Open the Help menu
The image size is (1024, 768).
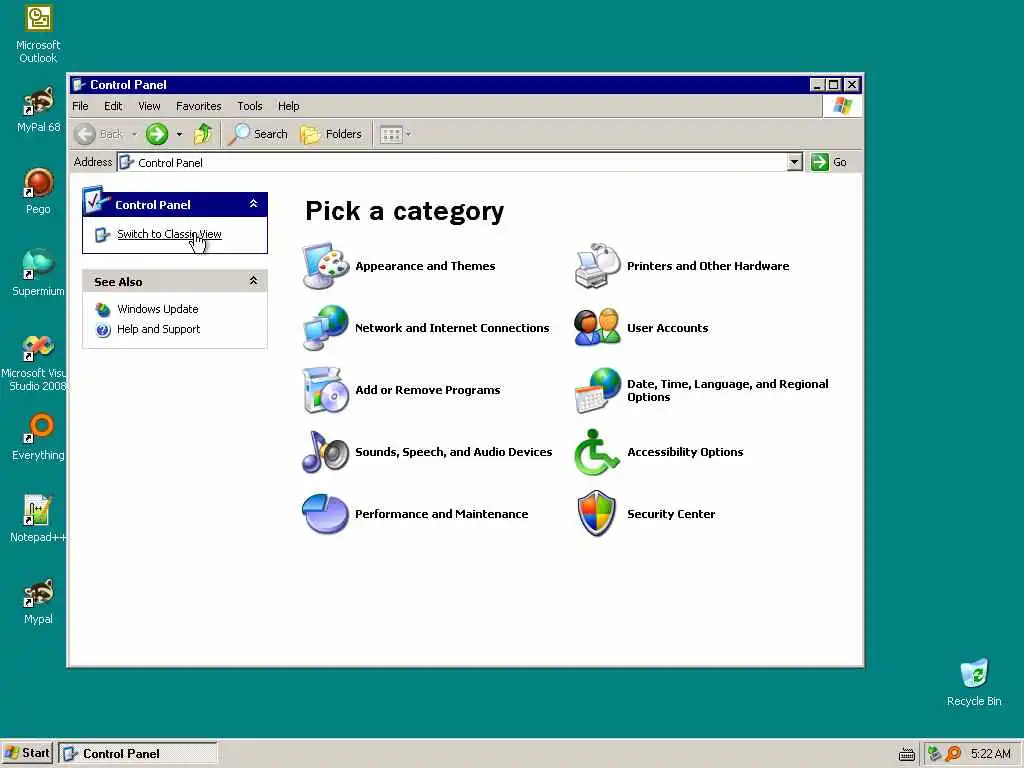(x=288, y=106)
